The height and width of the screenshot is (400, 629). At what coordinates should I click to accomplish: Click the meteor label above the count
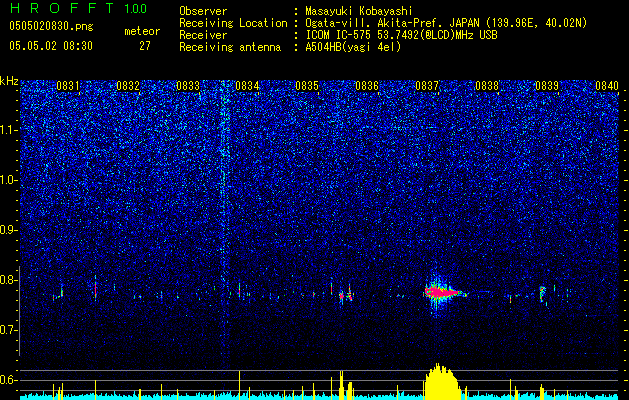click(142, 31)
